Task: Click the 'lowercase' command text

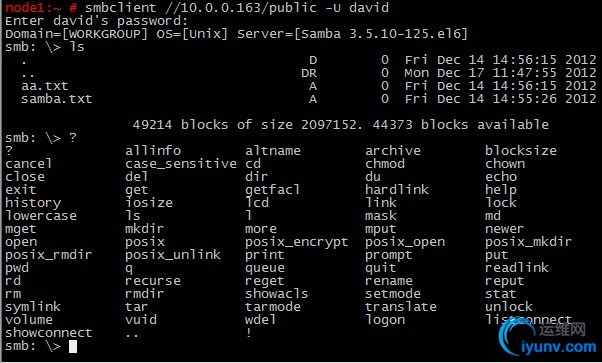Action: [x=41, y=215]
